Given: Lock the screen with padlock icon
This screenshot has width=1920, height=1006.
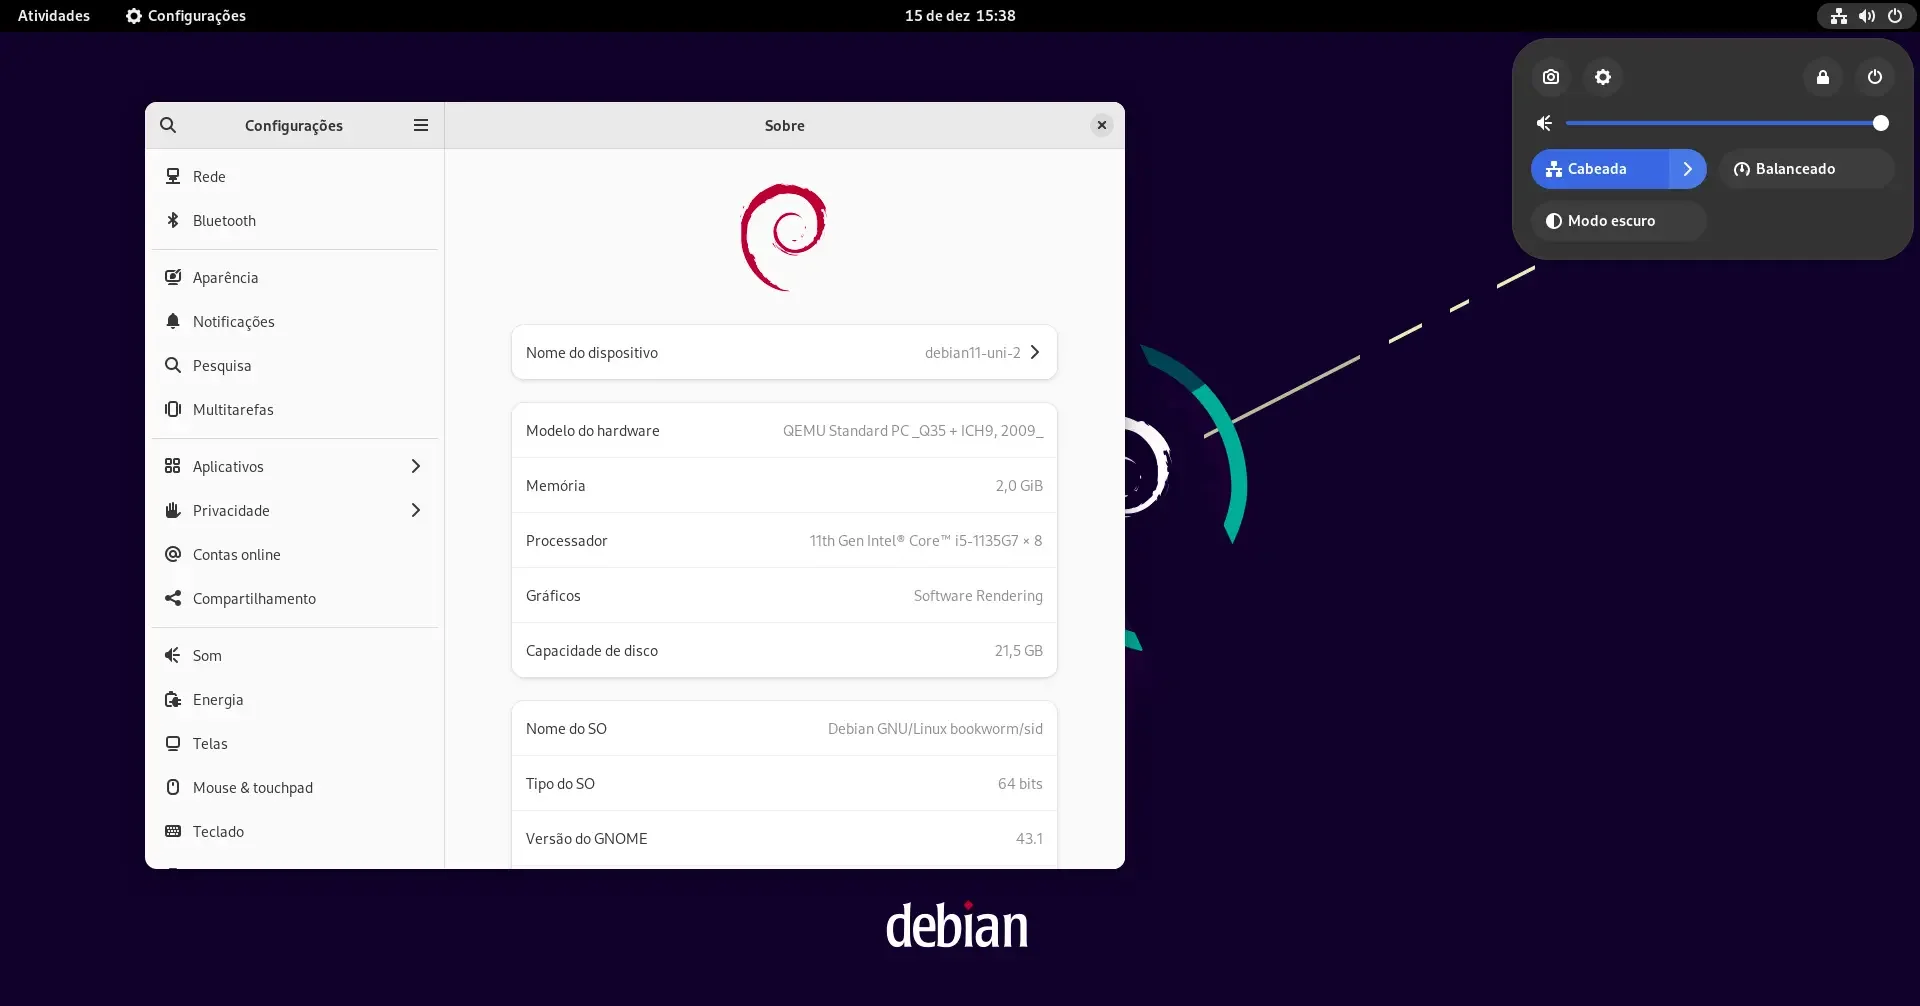Looking at the screenshot, I should [1823, 77].
